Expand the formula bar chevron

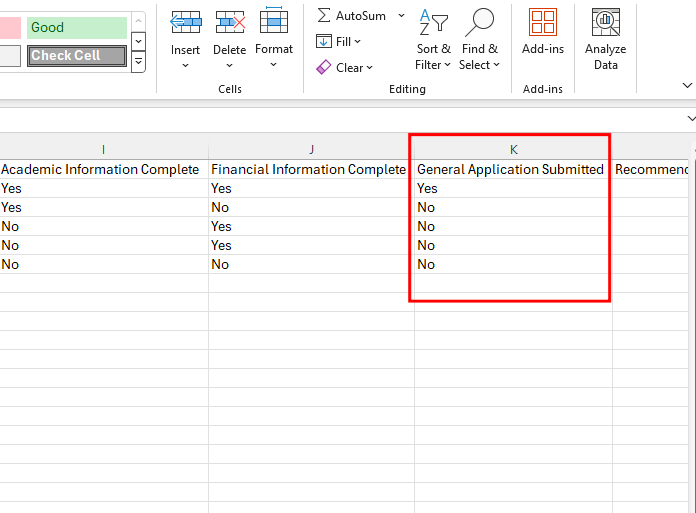point(690,118)
